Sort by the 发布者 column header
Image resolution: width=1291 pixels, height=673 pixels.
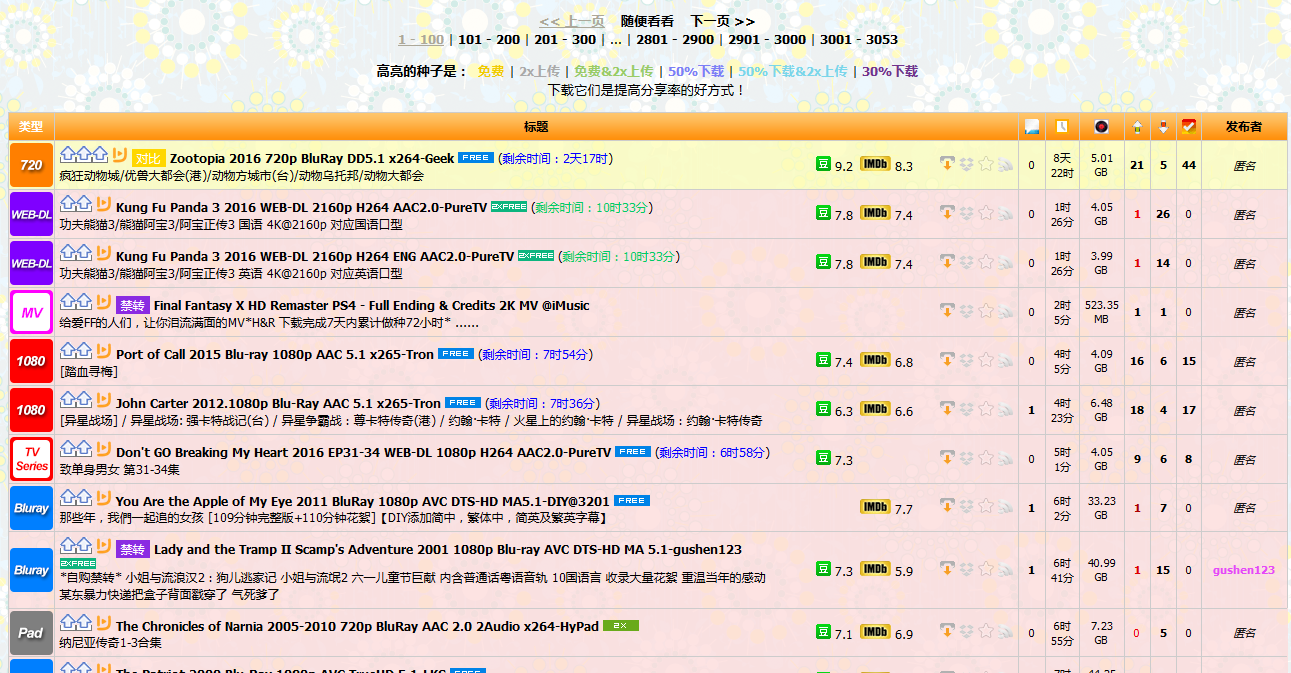[x=1244, y=127]
